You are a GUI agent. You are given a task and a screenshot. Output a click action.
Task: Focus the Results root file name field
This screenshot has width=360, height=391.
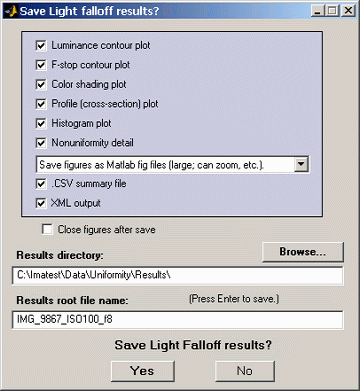[177, 320]
